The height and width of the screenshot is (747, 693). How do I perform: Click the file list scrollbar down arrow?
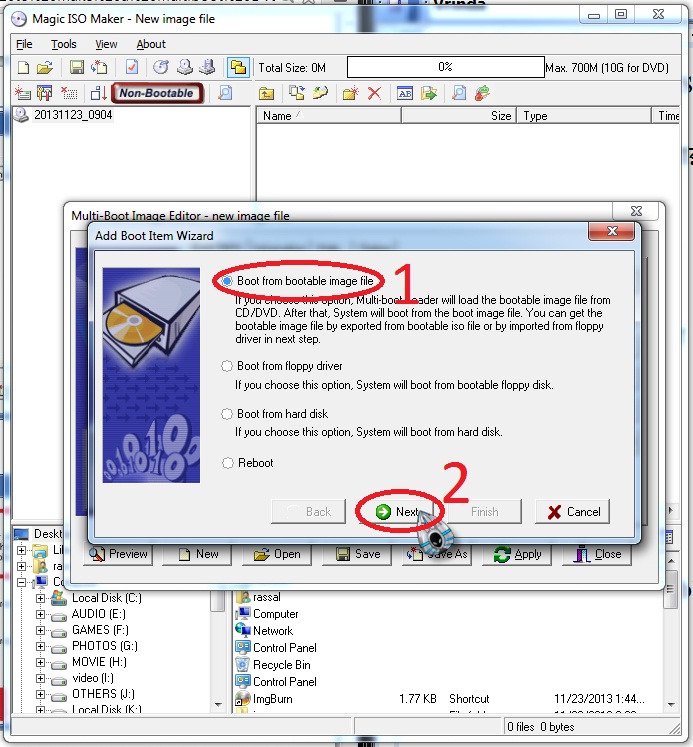671,705
